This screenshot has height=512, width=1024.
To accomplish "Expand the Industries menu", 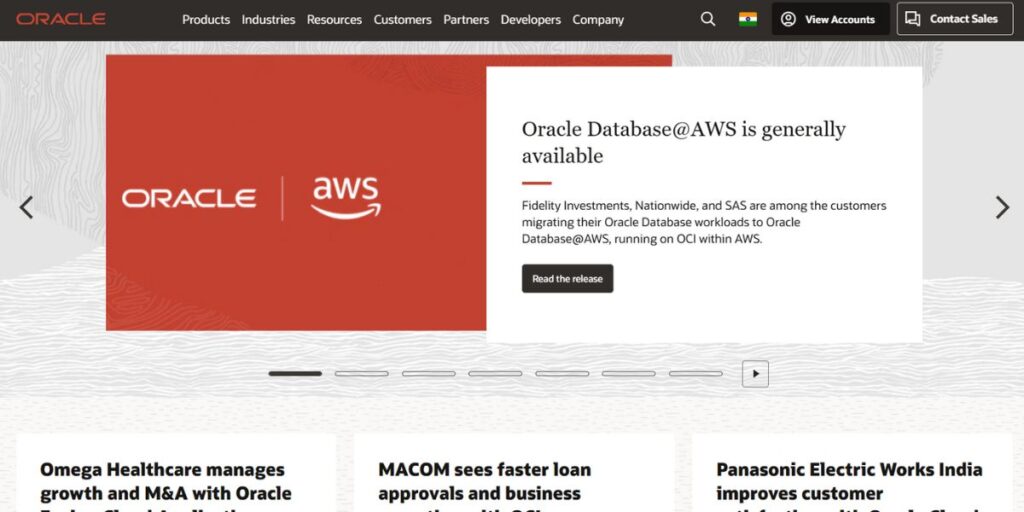I will tap(268, 20).
